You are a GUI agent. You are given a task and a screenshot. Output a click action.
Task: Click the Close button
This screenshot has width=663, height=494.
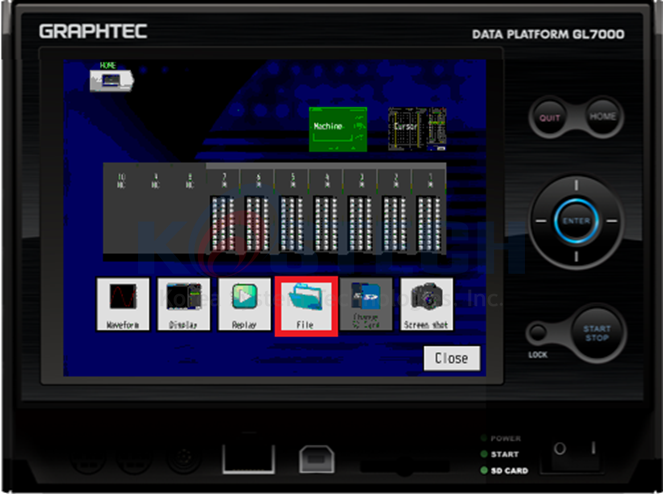452,358
